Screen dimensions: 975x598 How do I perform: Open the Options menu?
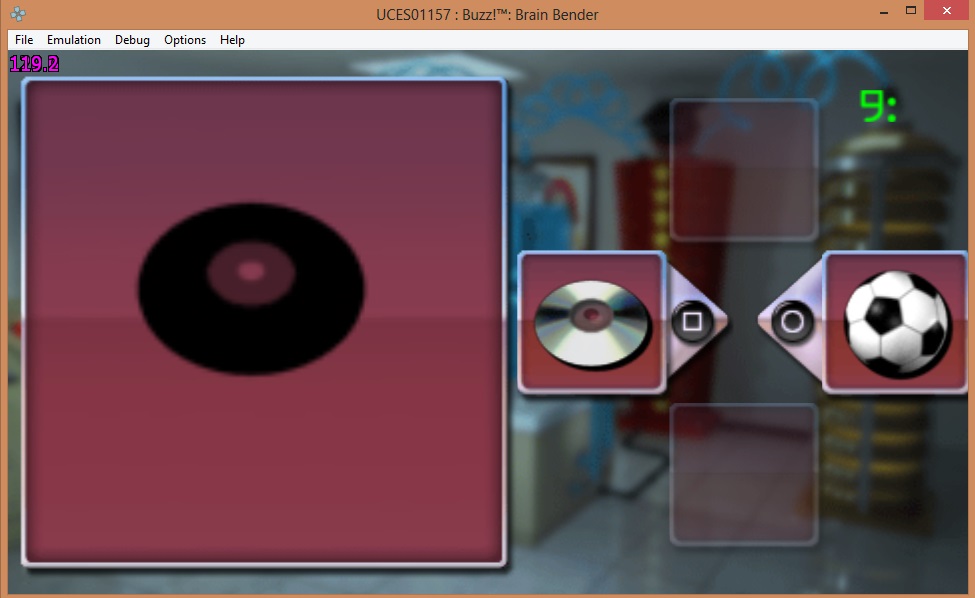click(185, 40)
